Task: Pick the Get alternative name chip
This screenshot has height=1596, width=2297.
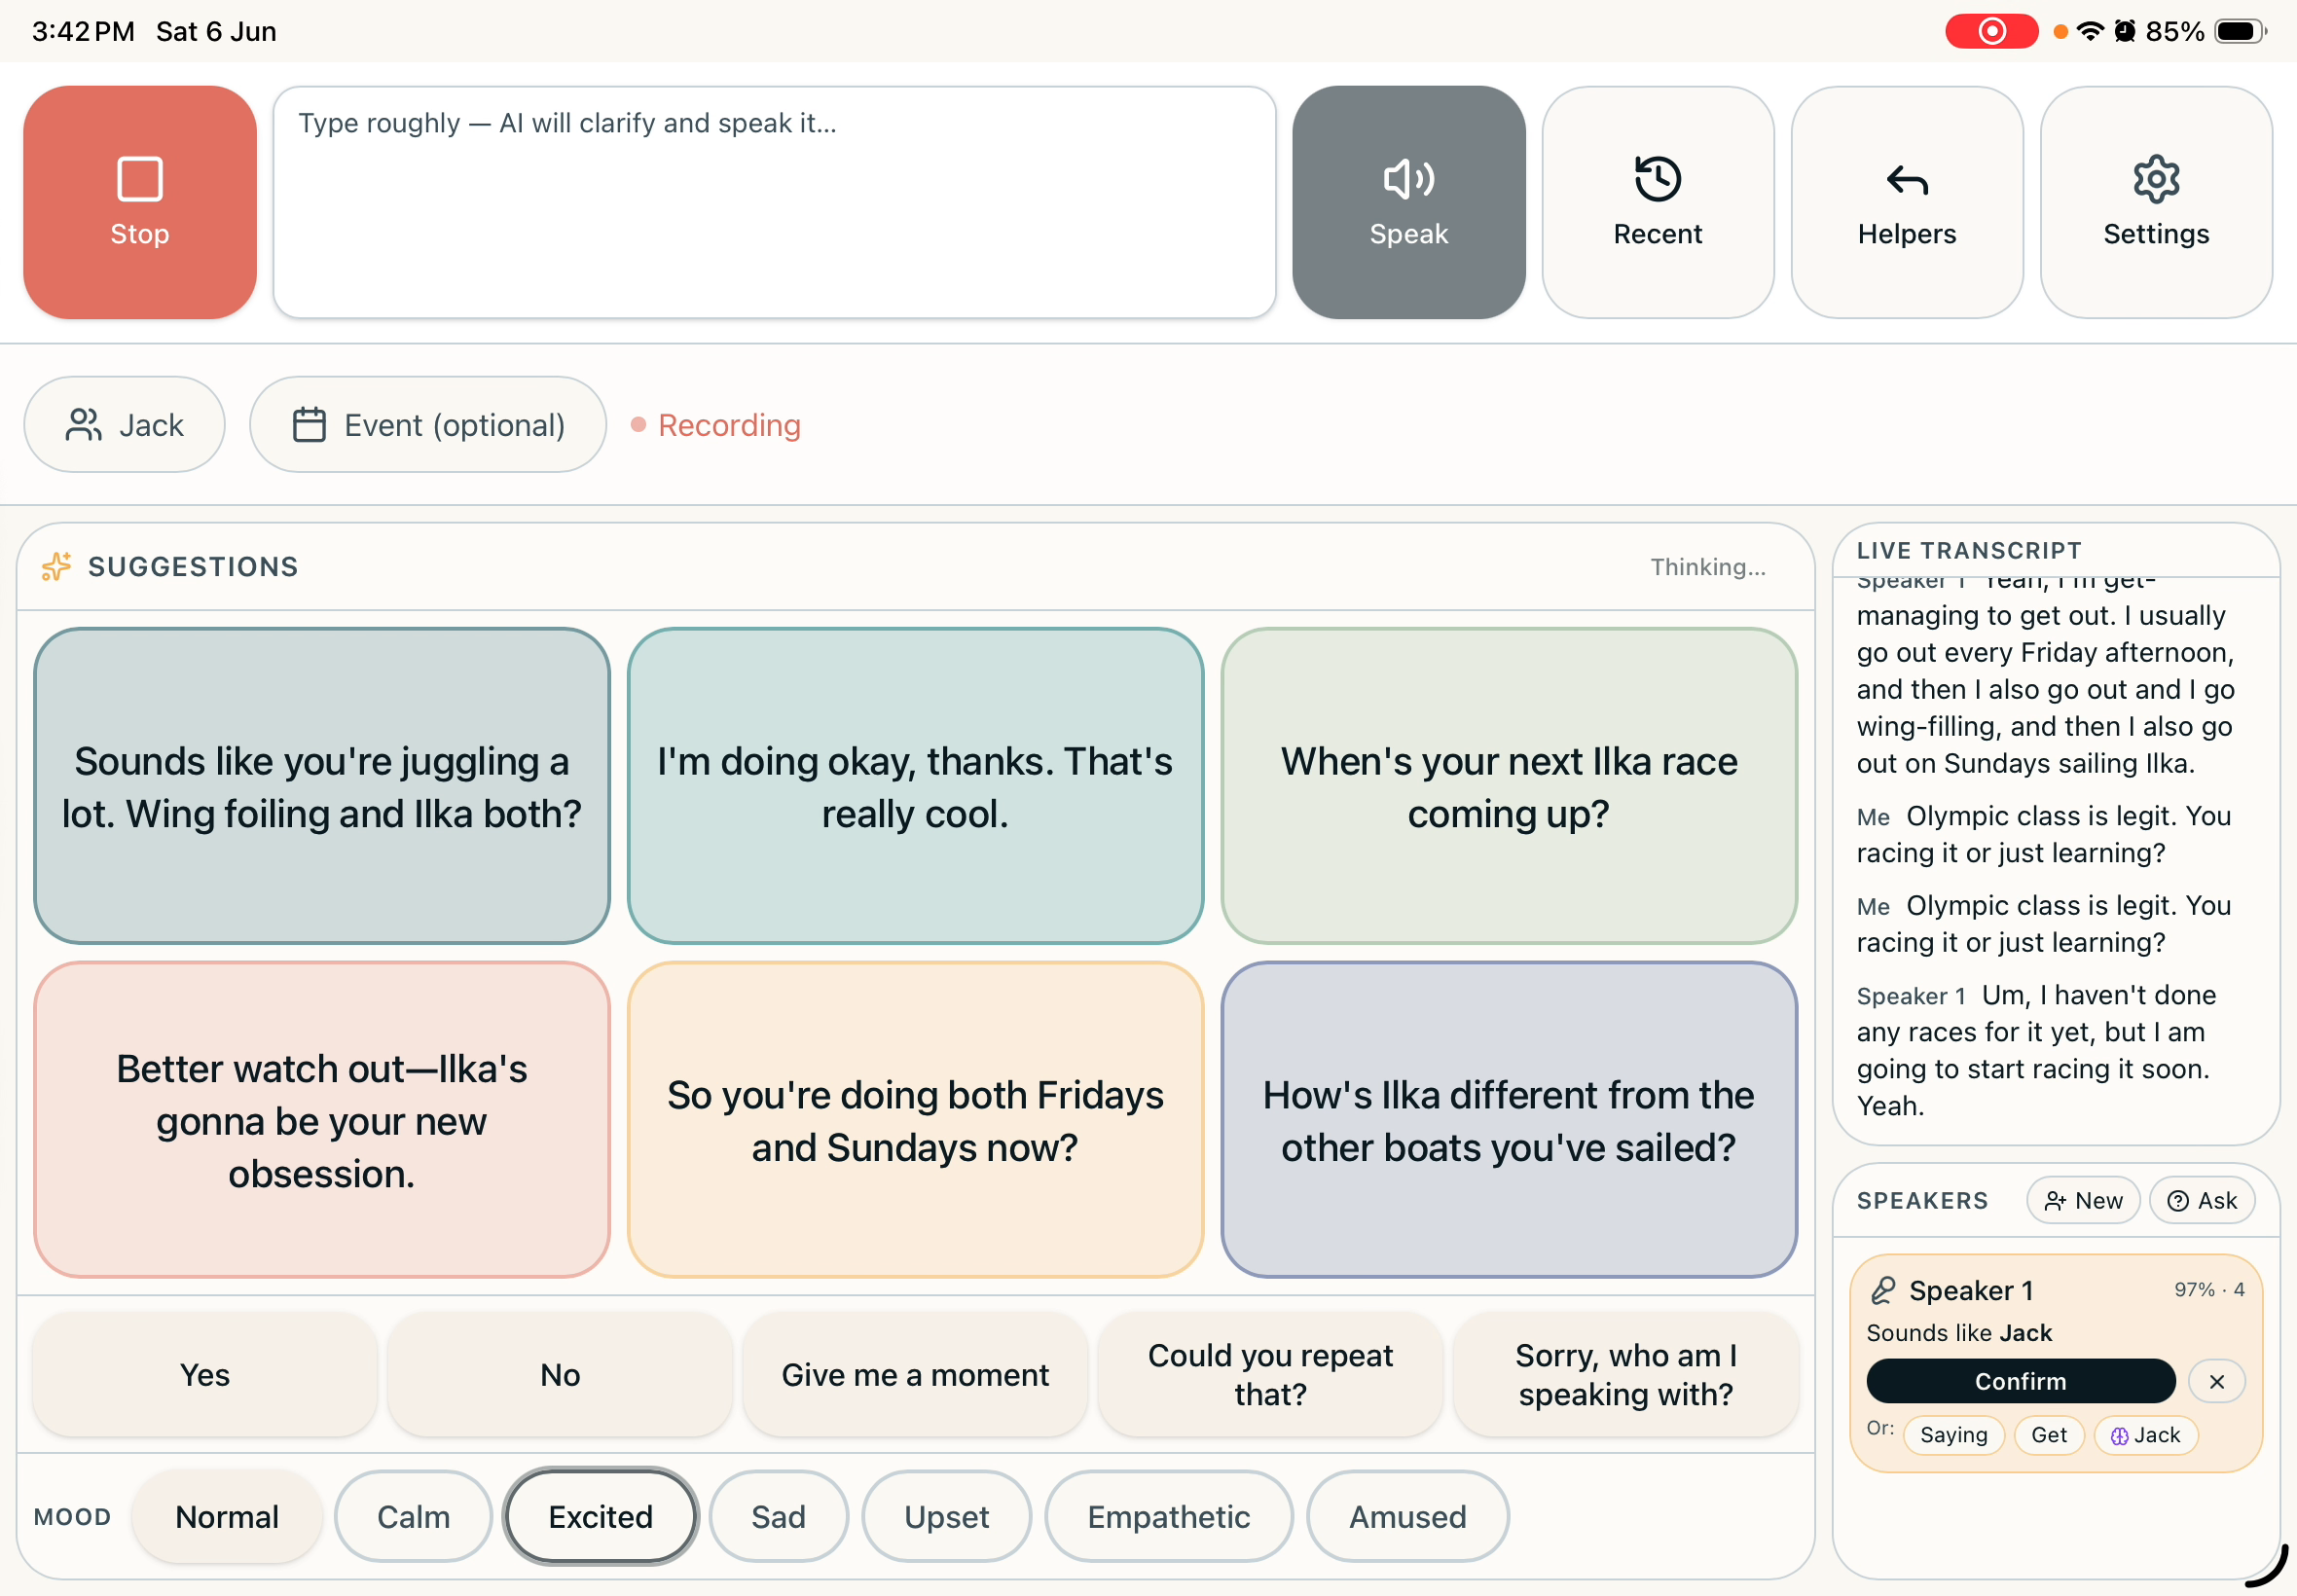Action: tap(2048, 1436)
